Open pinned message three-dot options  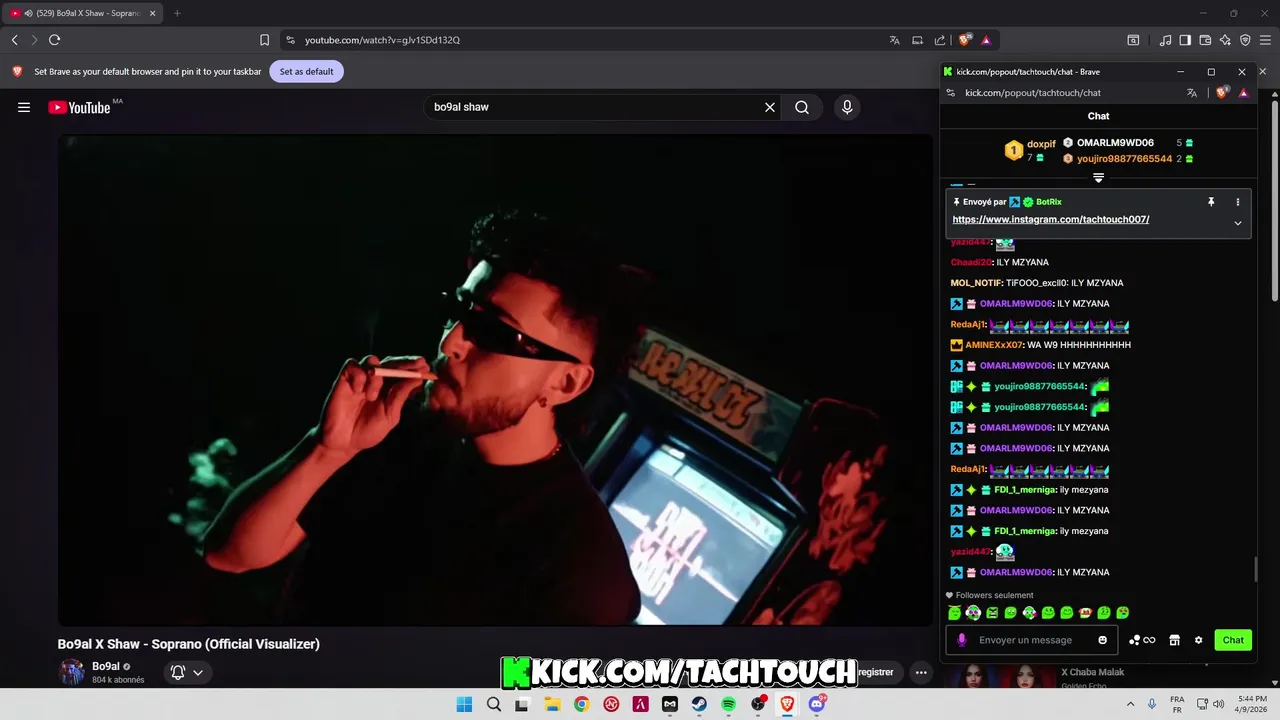coord(1238,202)
